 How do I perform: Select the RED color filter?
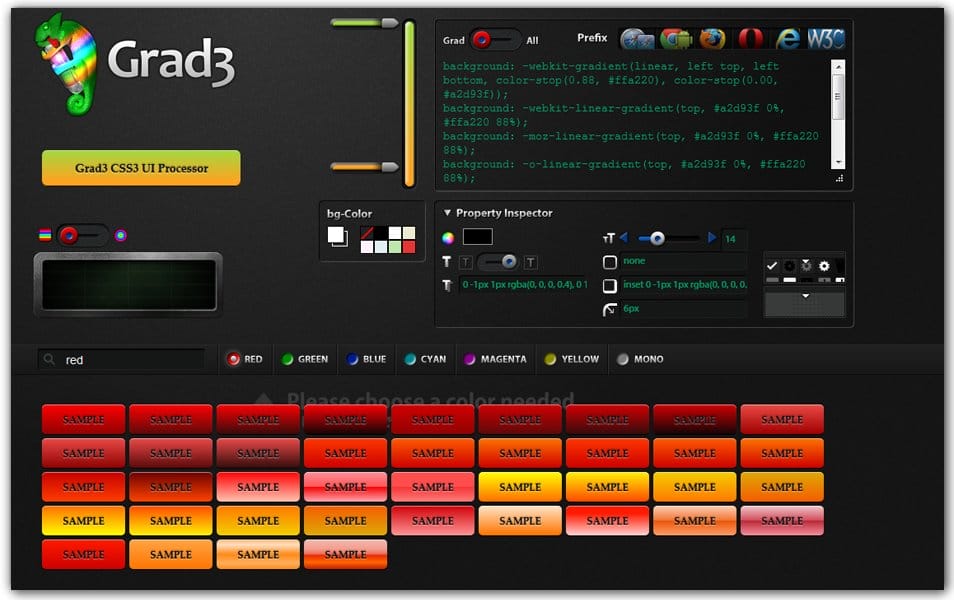(244, 358)
